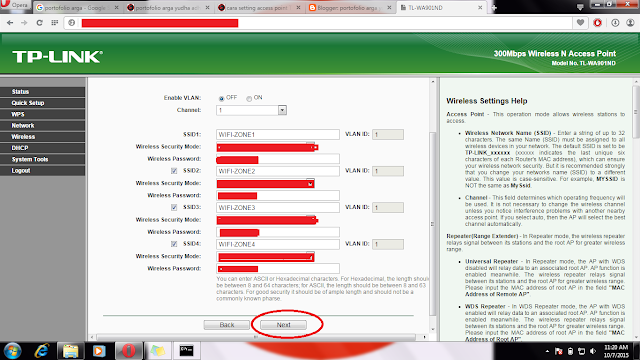Viewport: 640px width, 360px height.
Task: Toggle the SSID4 checkbox
Action: 174,244
